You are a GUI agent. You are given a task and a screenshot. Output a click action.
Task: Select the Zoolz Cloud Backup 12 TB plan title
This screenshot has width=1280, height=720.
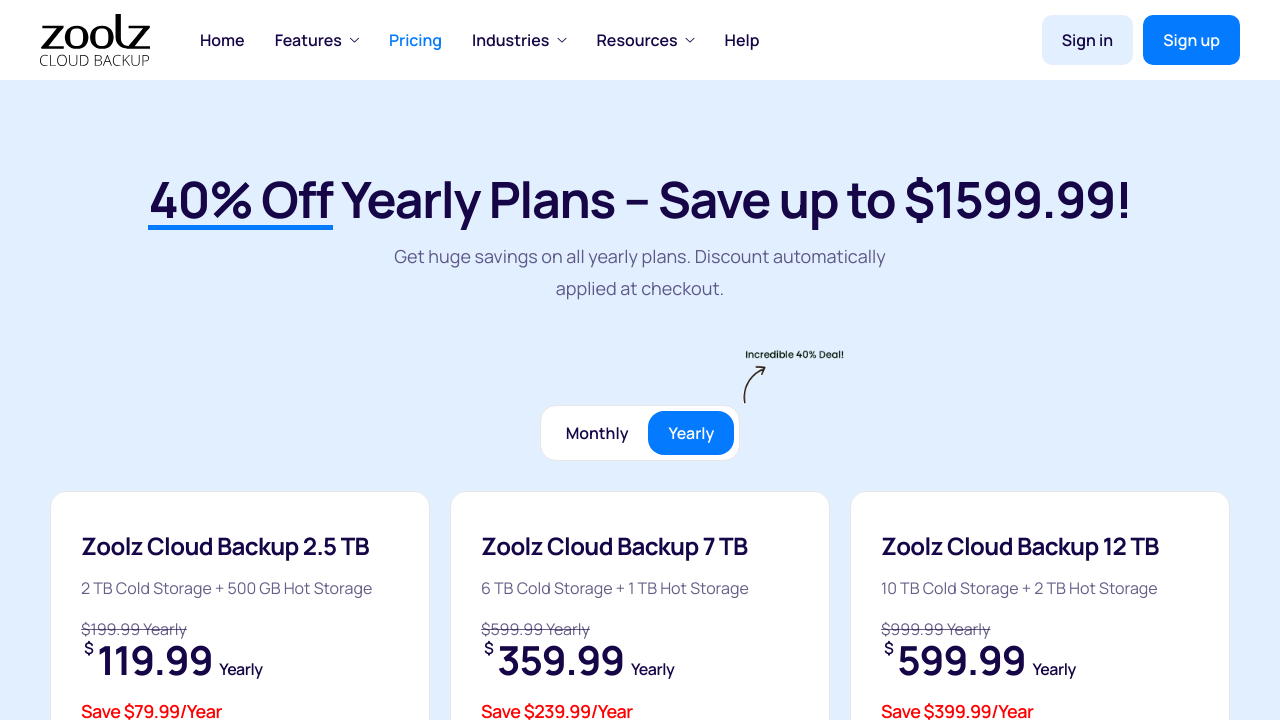pos(1020,547)
